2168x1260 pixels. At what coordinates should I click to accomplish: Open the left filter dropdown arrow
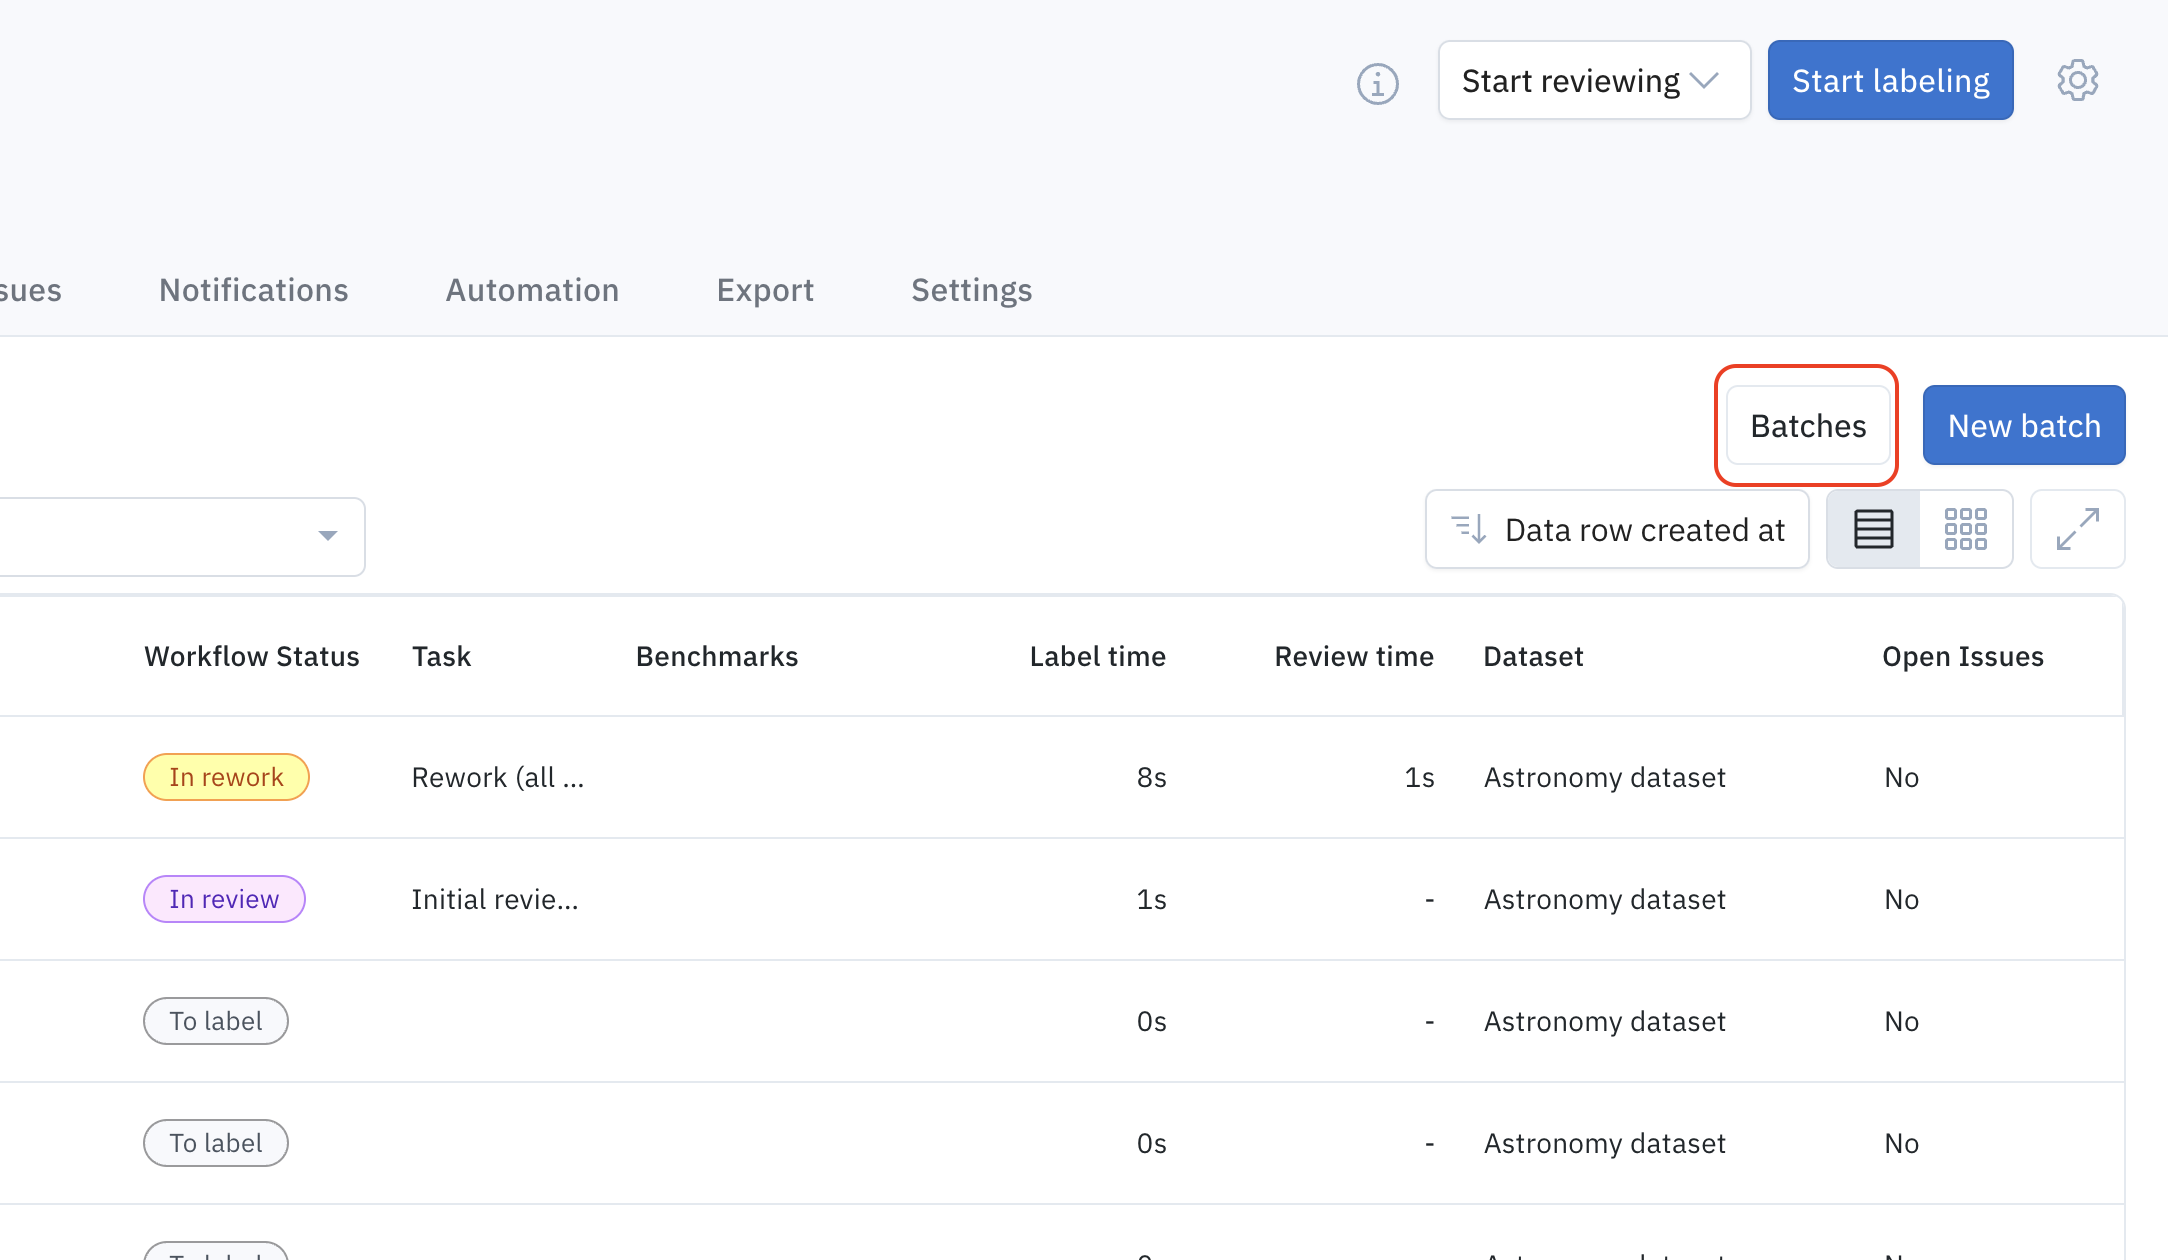(x=327, y=536)
